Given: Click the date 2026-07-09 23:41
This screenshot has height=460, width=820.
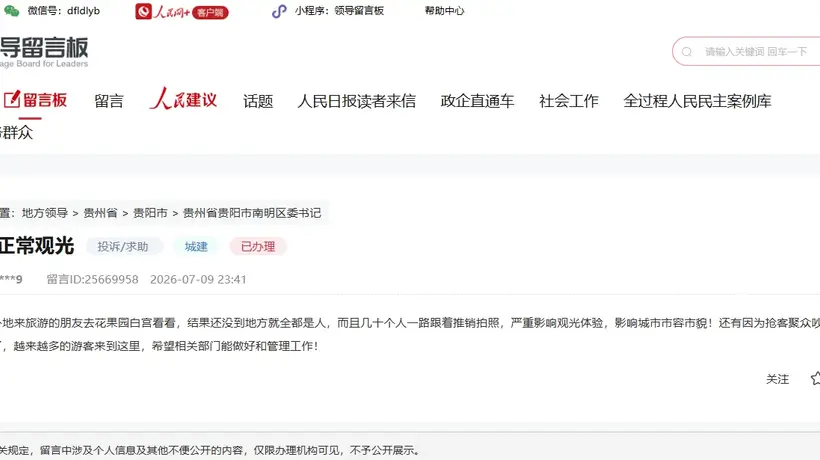Looking at the screenshot, I should point(198,280).
